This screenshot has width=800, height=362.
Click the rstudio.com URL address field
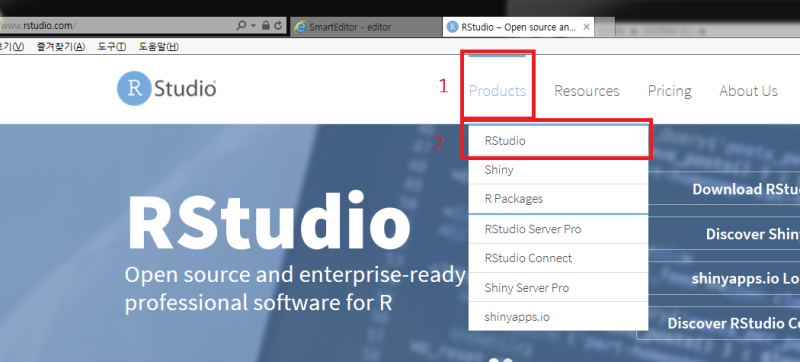coord(117,25)
